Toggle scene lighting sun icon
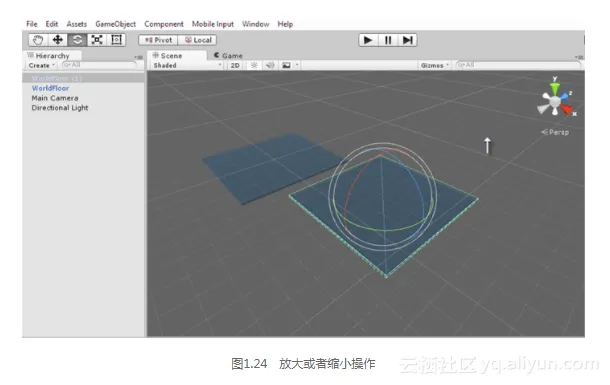Image resolution: width=610 pixels, height=385 pixels. (254, 65)
